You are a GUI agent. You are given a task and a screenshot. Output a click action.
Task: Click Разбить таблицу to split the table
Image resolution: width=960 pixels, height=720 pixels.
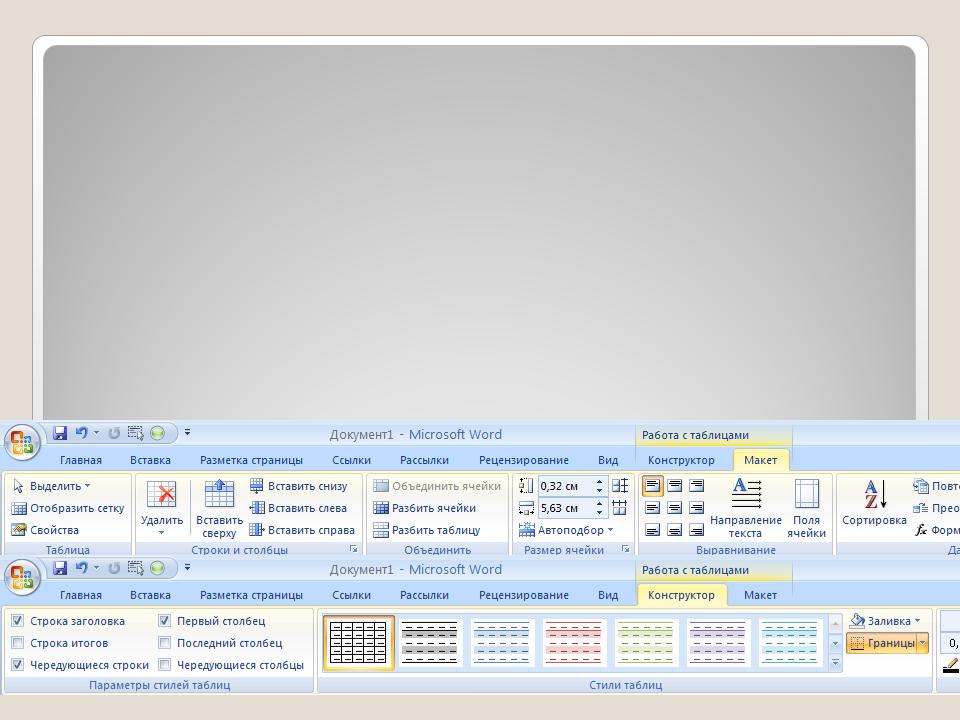pyautogui.click(x=427, y=530)
